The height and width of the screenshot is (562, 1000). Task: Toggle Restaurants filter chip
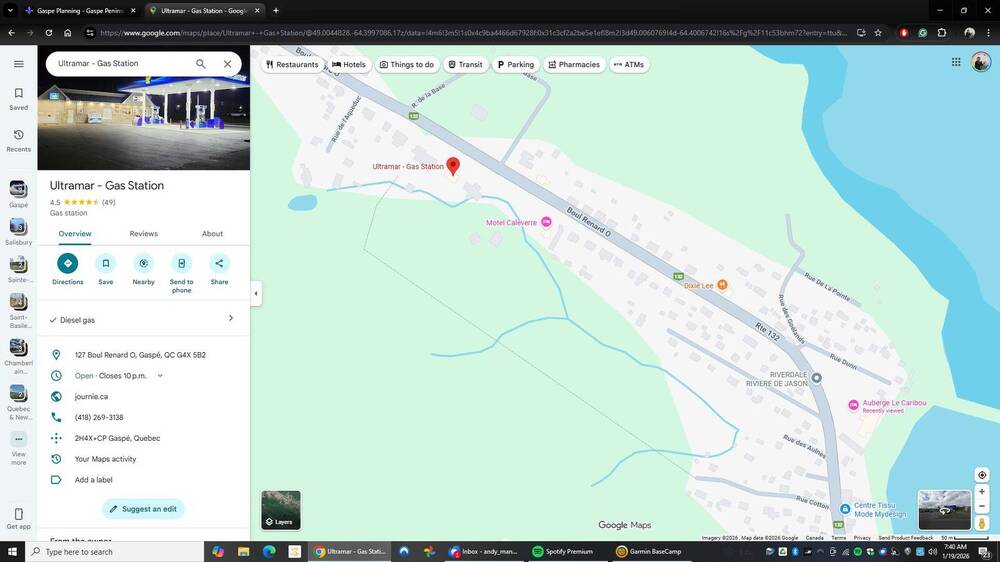292,64
